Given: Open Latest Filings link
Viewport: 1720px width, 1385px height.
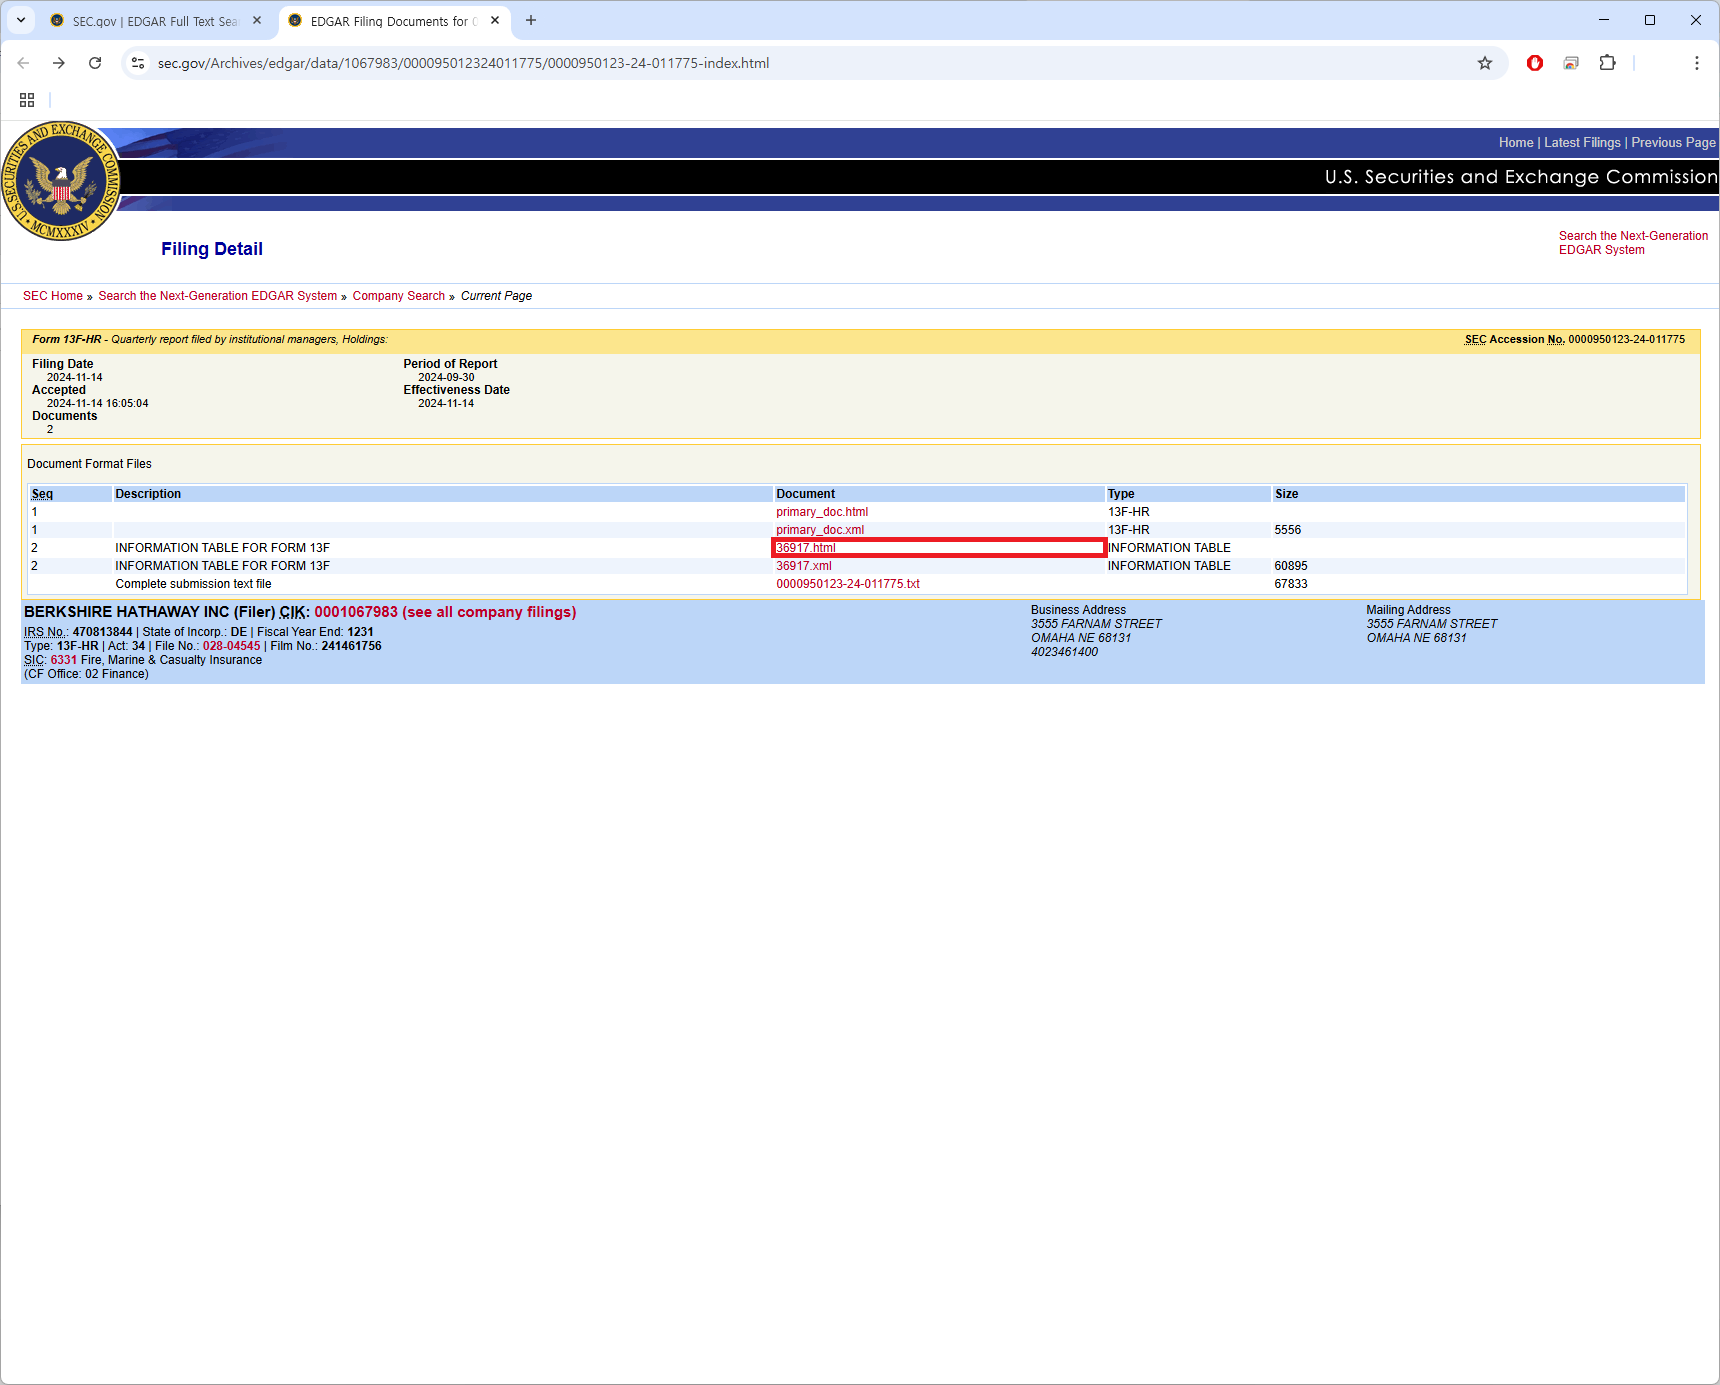Looking at the screenshot, I should click(x=1582, y=143).
